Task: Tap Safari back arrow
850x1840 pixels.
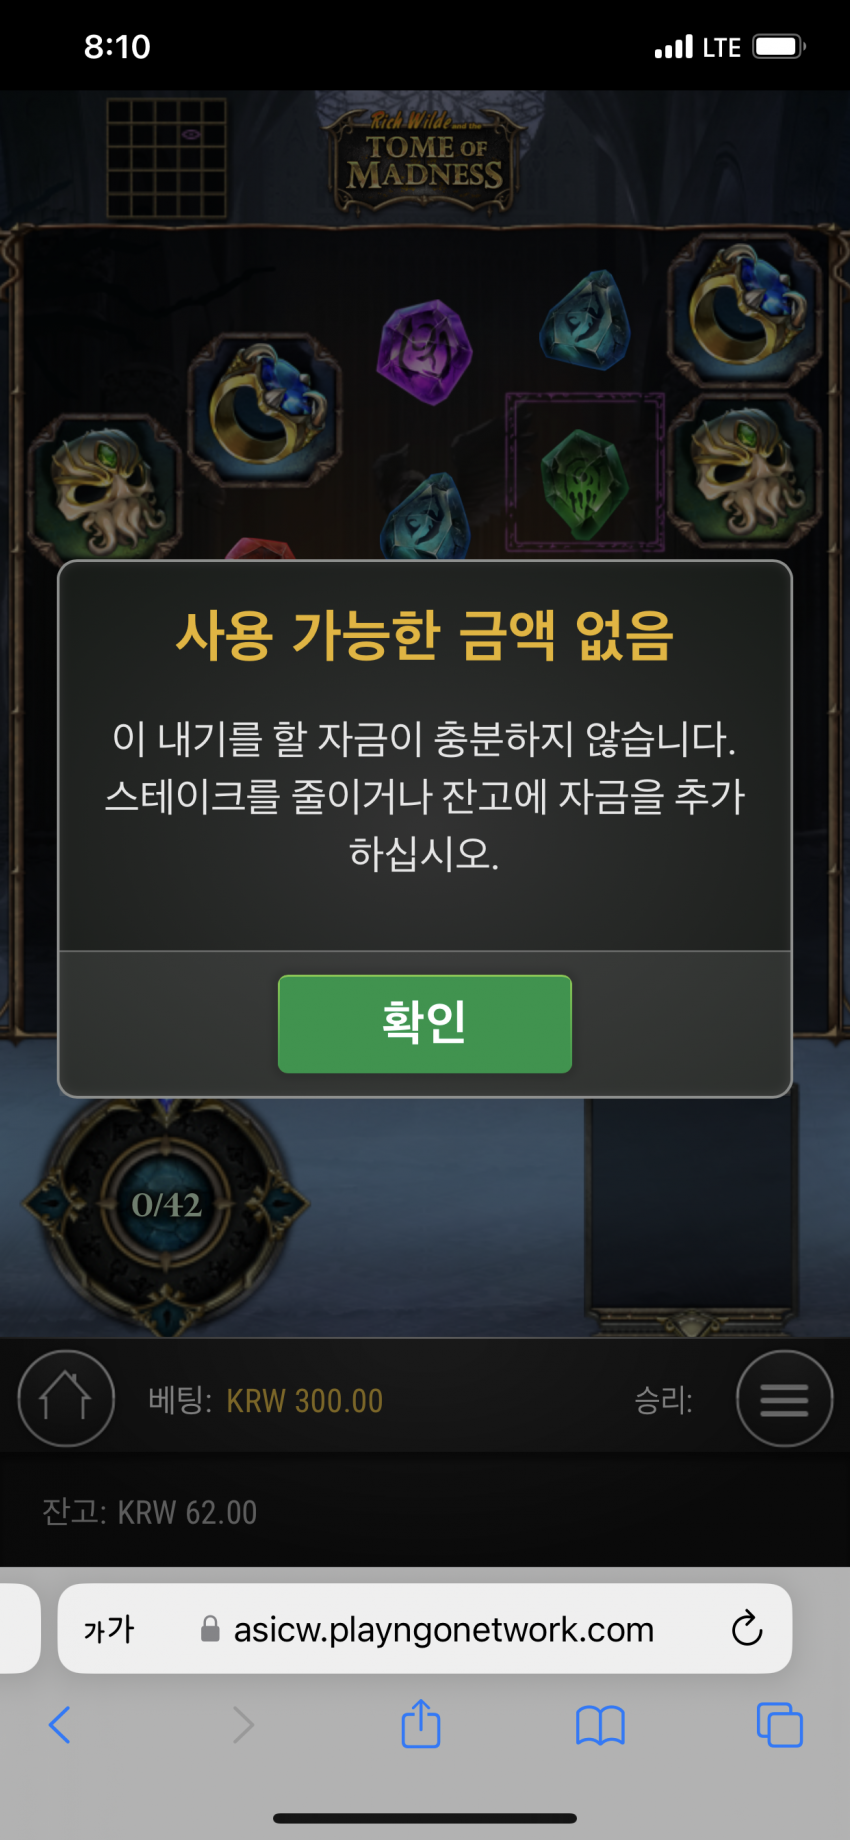Action: [60, 1725]
